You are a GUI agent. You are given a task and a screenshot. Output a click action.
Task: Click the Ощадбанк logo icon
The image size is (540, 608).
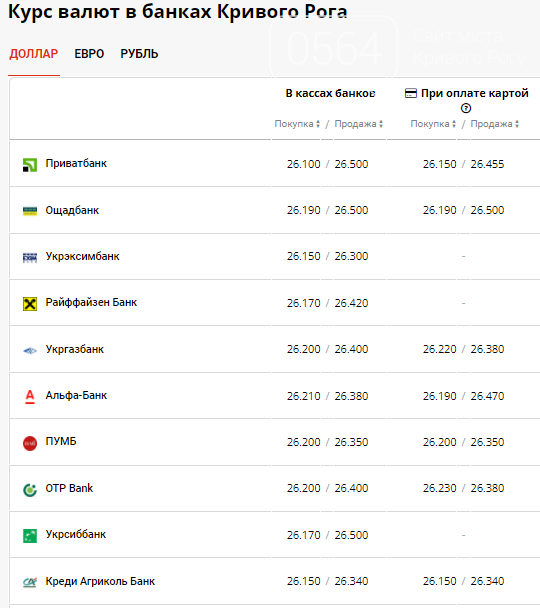tap(30, 211)
